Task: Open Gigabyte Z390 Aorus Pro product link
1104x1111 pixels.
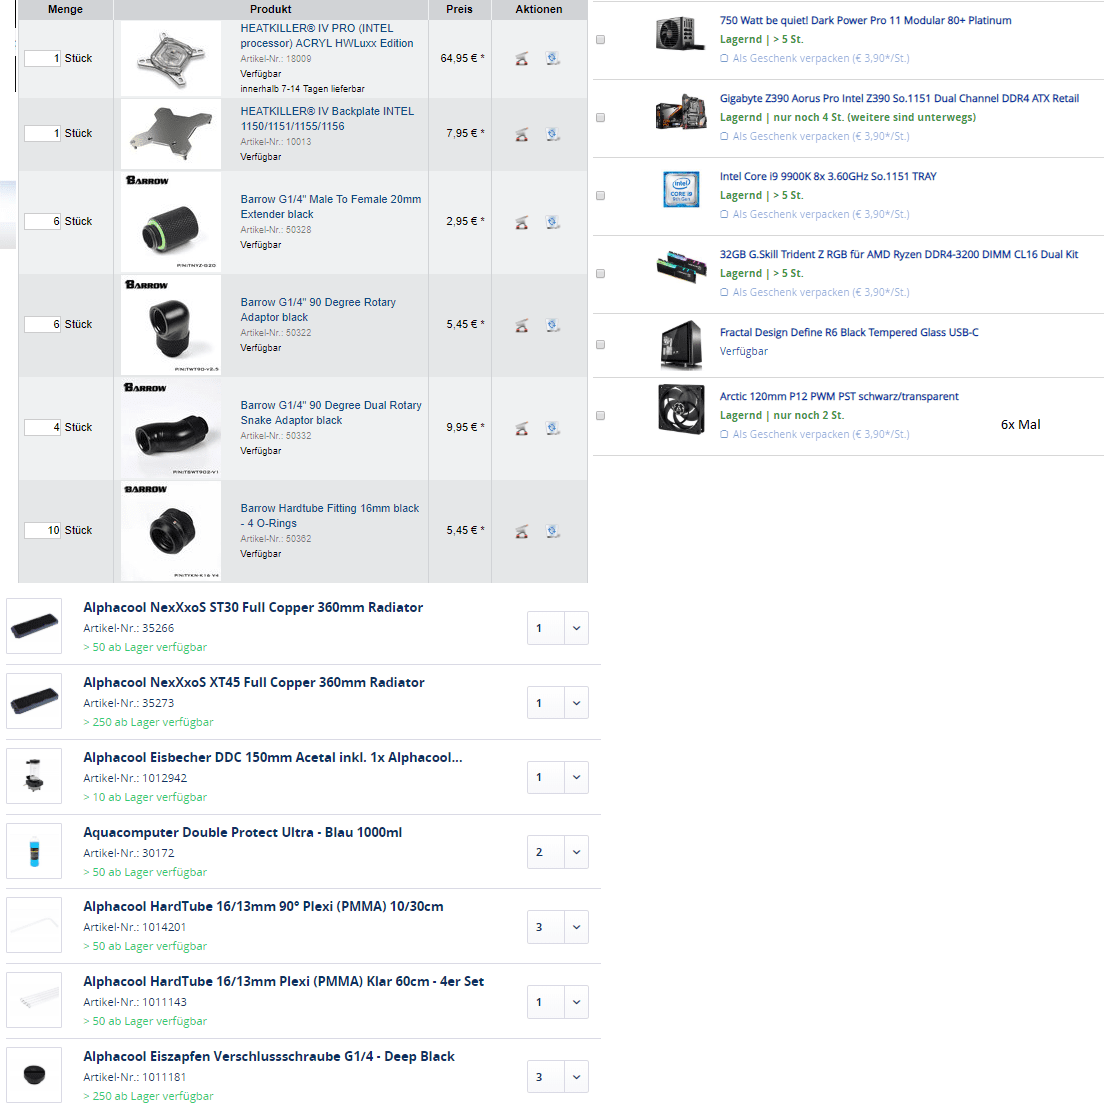Action: [x=899, y=98]
